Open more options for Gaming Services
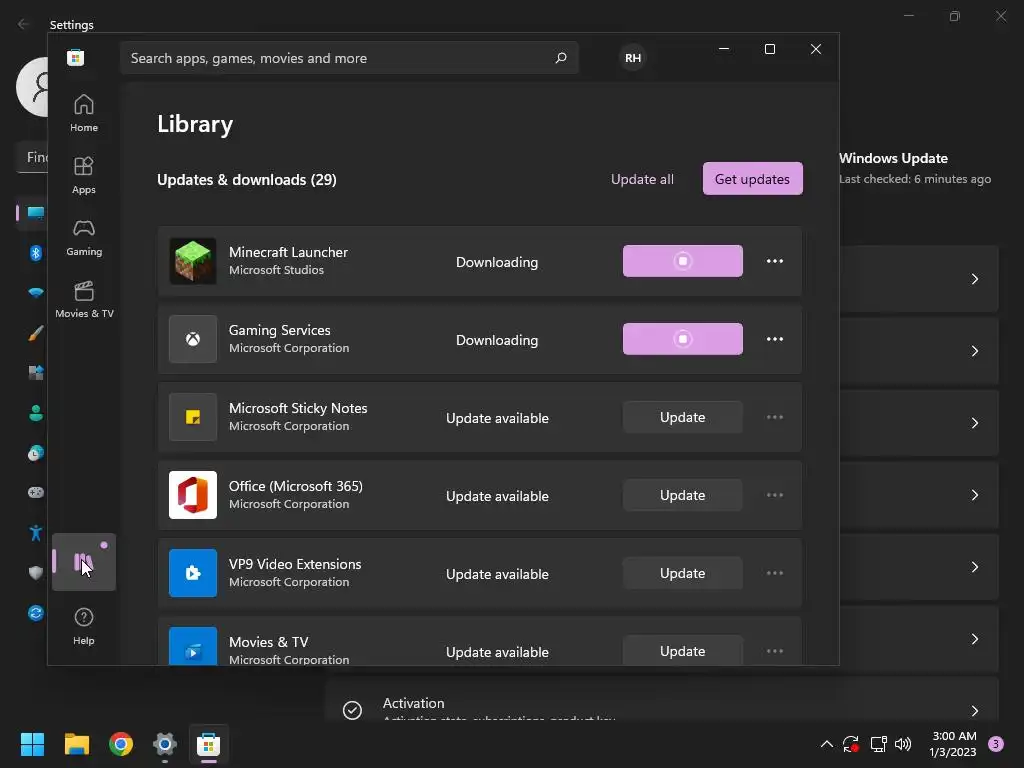1024x768 pixels. [x=775, y=339]
